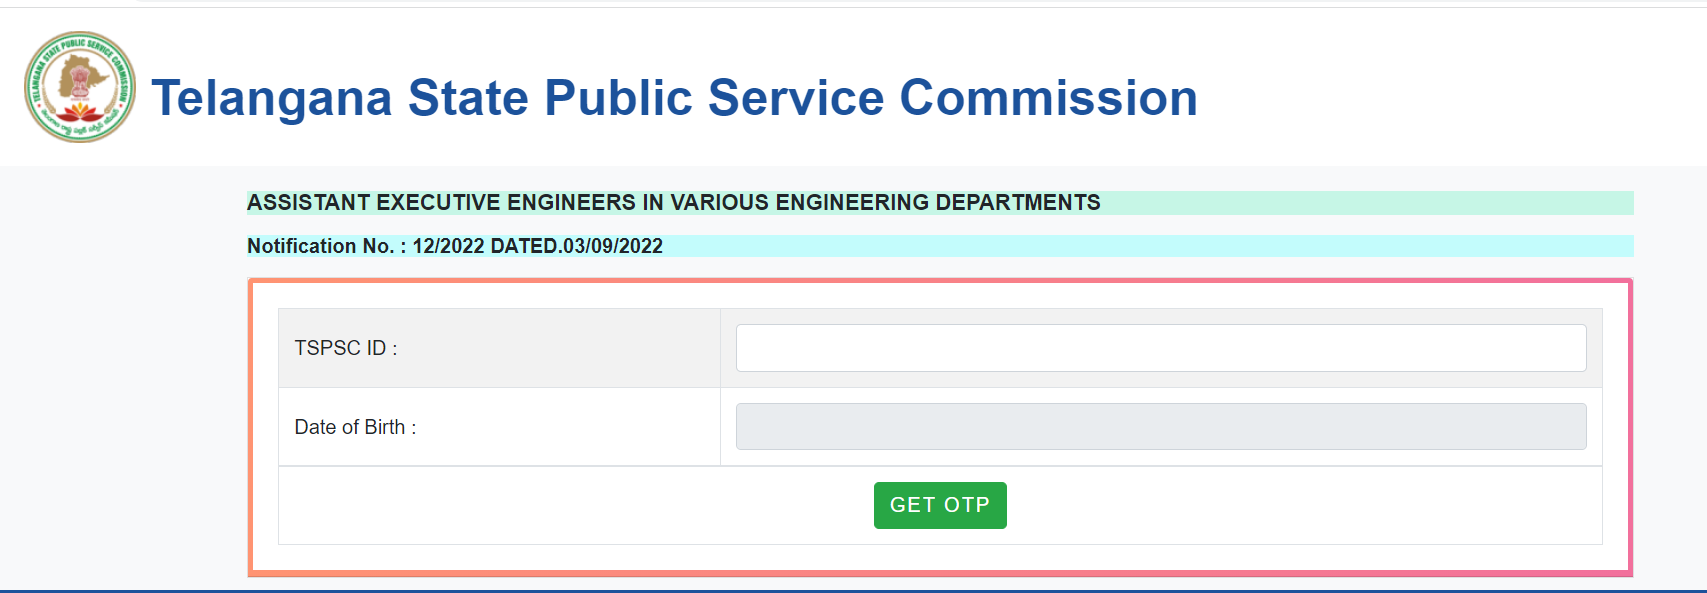Click the blank area right of GET OTP
Viewport: 1707px width, 593px height.
[x=1304, y=505]
